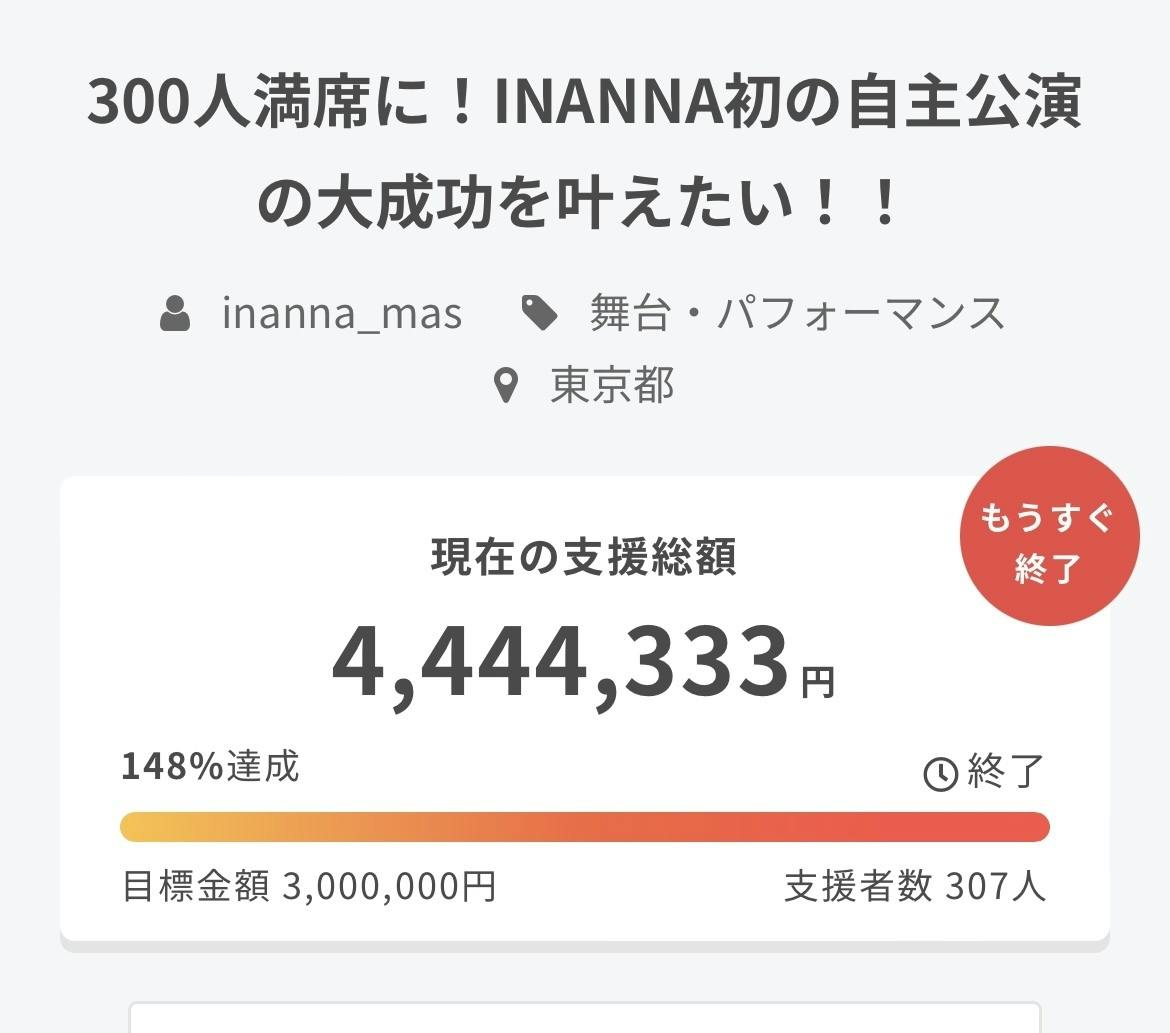Click the partially visible card at bottom

coord(584,1018)
